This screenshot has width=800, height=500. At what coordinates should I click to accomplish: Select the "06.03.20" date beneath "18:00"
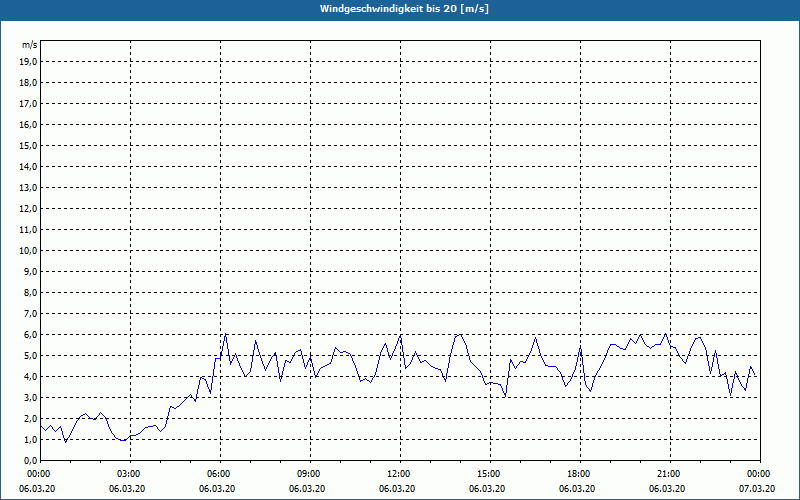pos(577,489)
